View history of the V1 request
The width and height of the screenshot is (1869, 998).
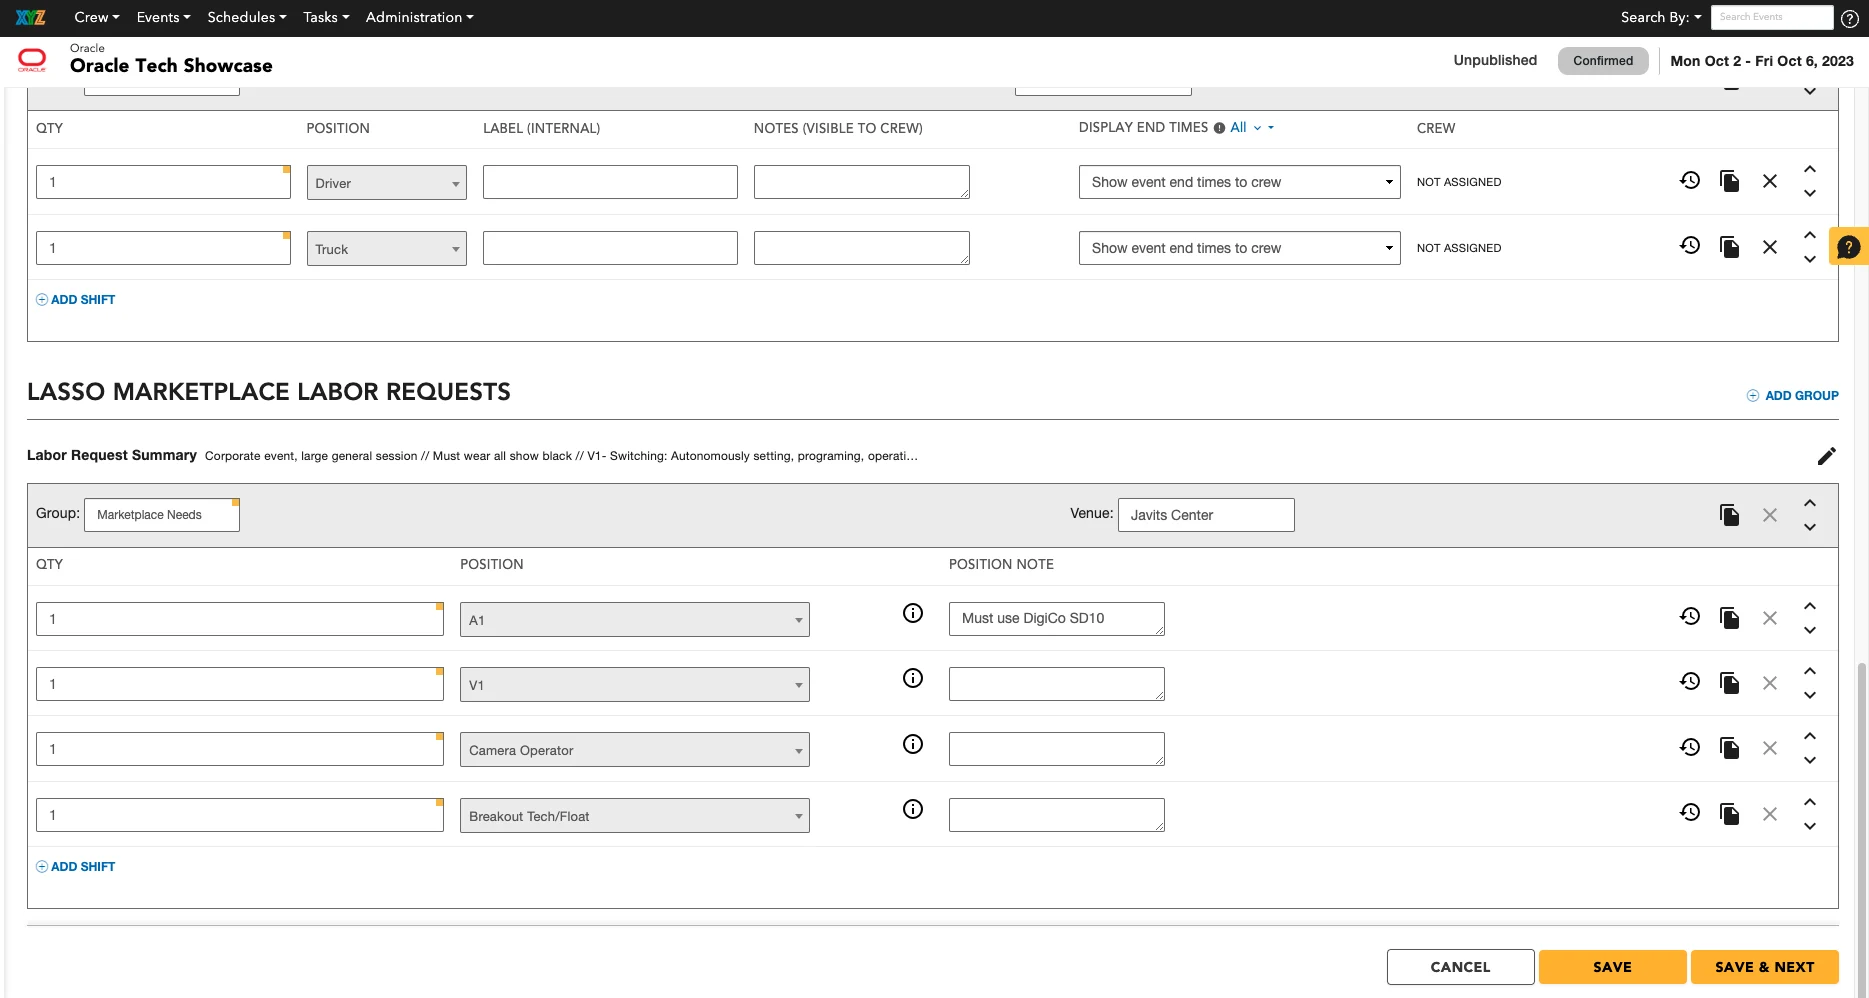pos(1690,682)
